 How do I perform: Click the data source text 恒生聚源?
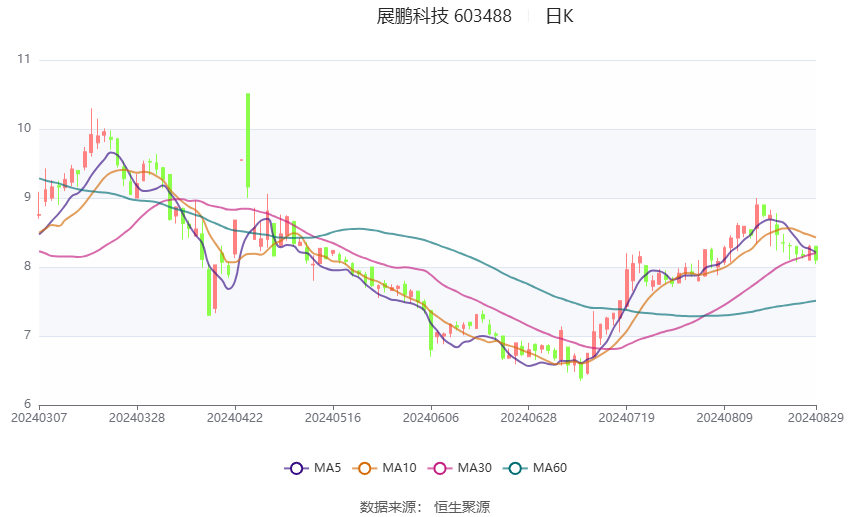pos(462,507)
